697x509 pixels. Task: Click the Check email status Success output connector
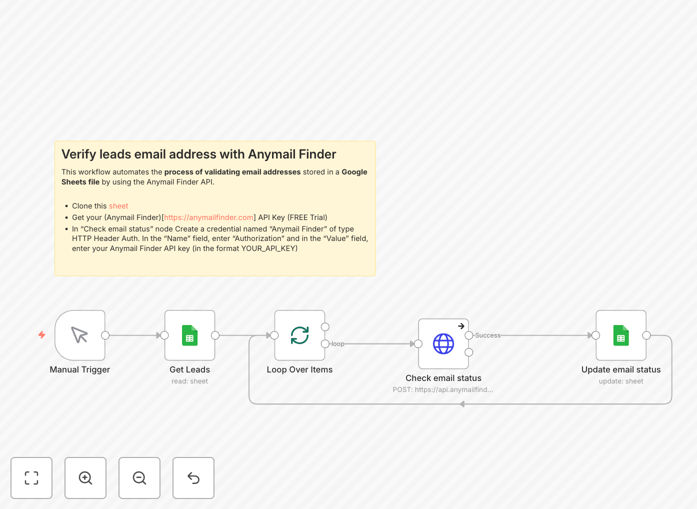coord(469,335)
